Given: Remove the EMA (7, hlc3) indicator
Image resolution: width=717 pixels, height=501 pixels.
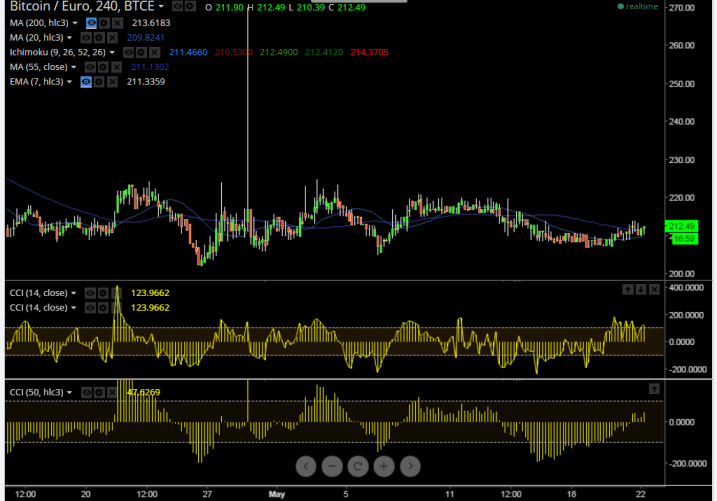Looking at the screenshot, I should tap(112, 82).
